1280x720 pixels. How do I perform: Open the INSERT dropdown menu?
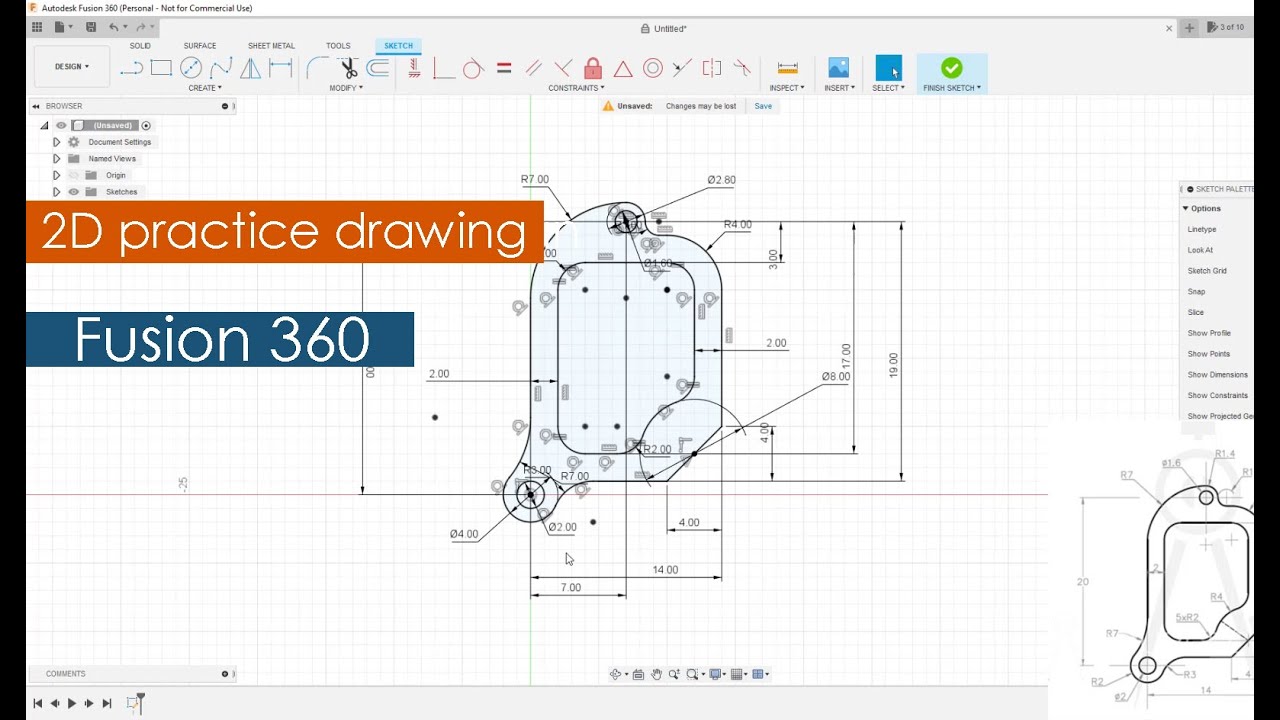tap(839, 88)
